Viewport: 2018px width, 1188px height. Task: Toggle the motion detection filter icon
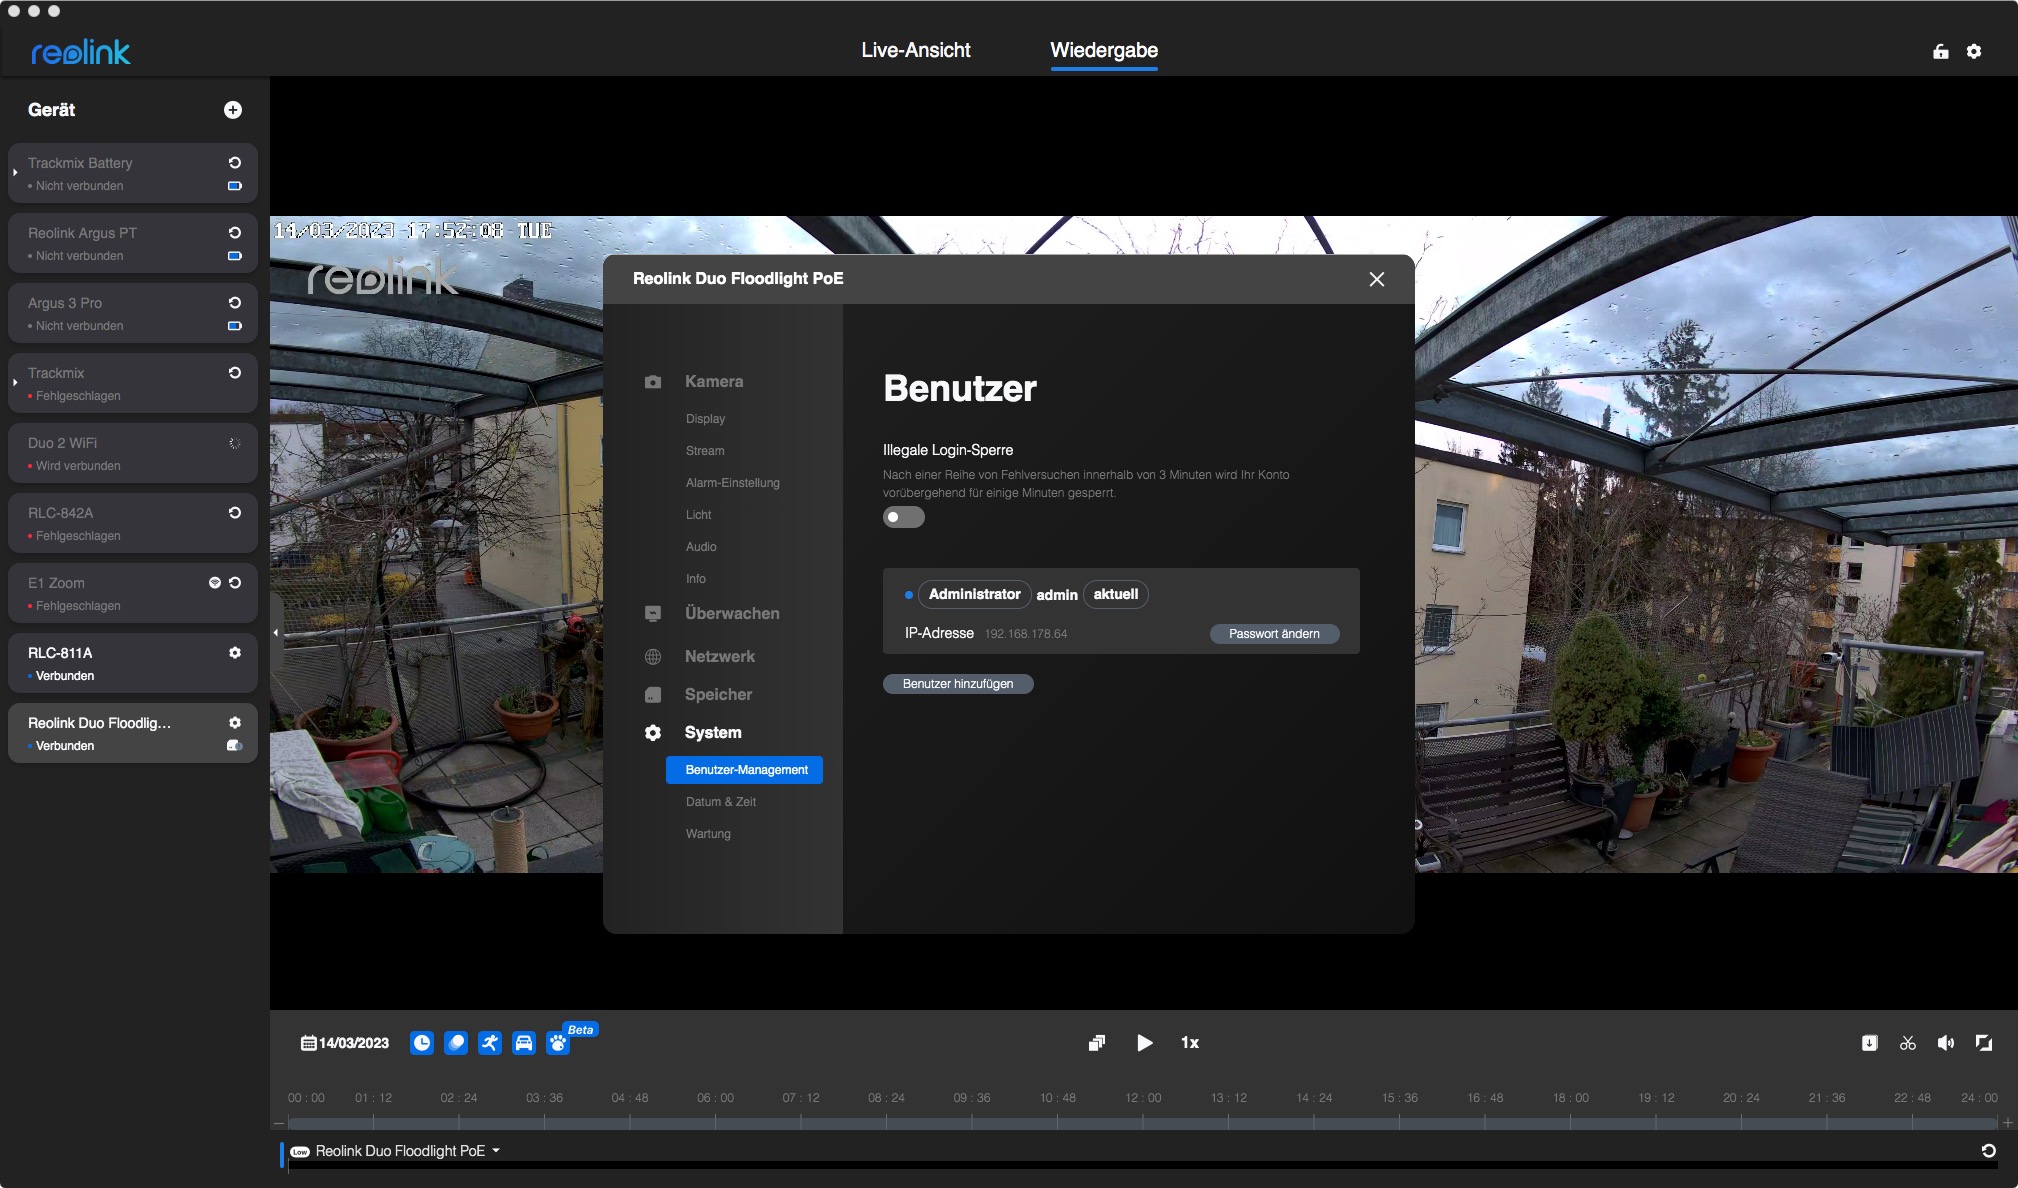(456, 1043)
